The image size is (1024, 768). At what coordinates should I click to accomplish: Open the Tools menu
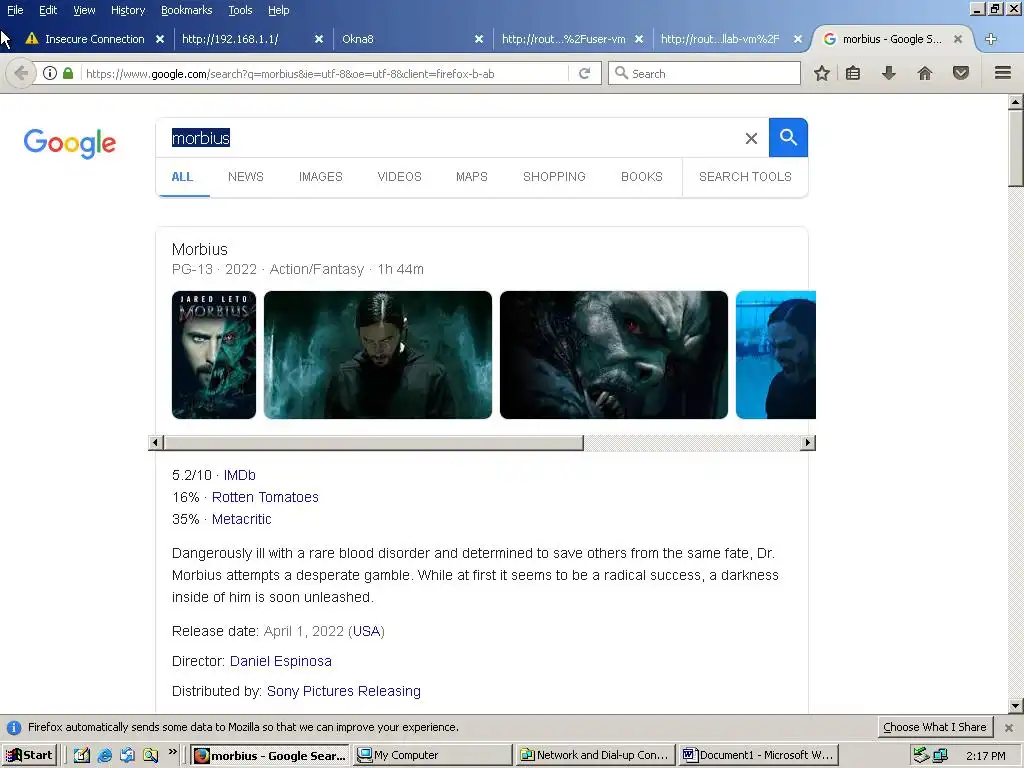coord(240,10)
